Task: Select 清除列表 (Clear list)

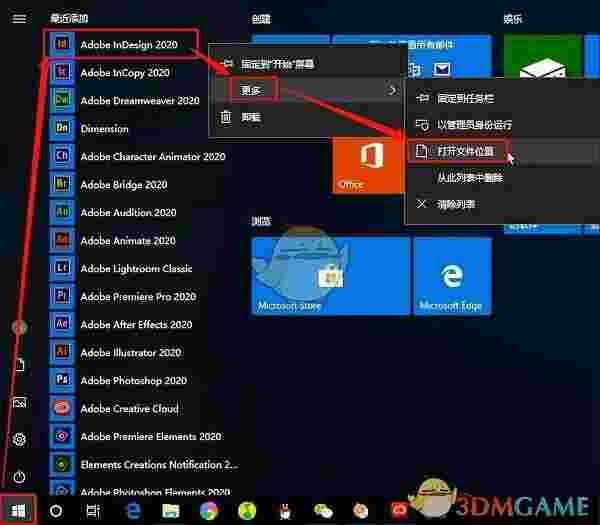Action: click(x=503, y=204)
